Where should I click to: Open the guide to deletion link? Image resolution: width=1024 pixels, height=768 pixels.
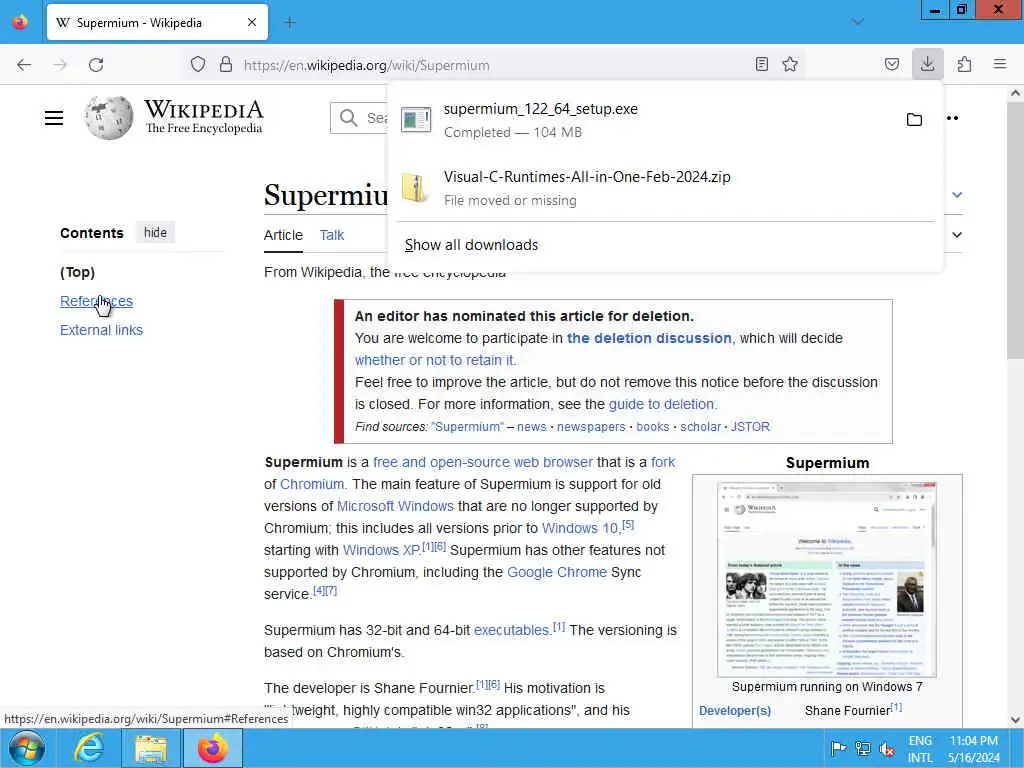pos(662,404)
